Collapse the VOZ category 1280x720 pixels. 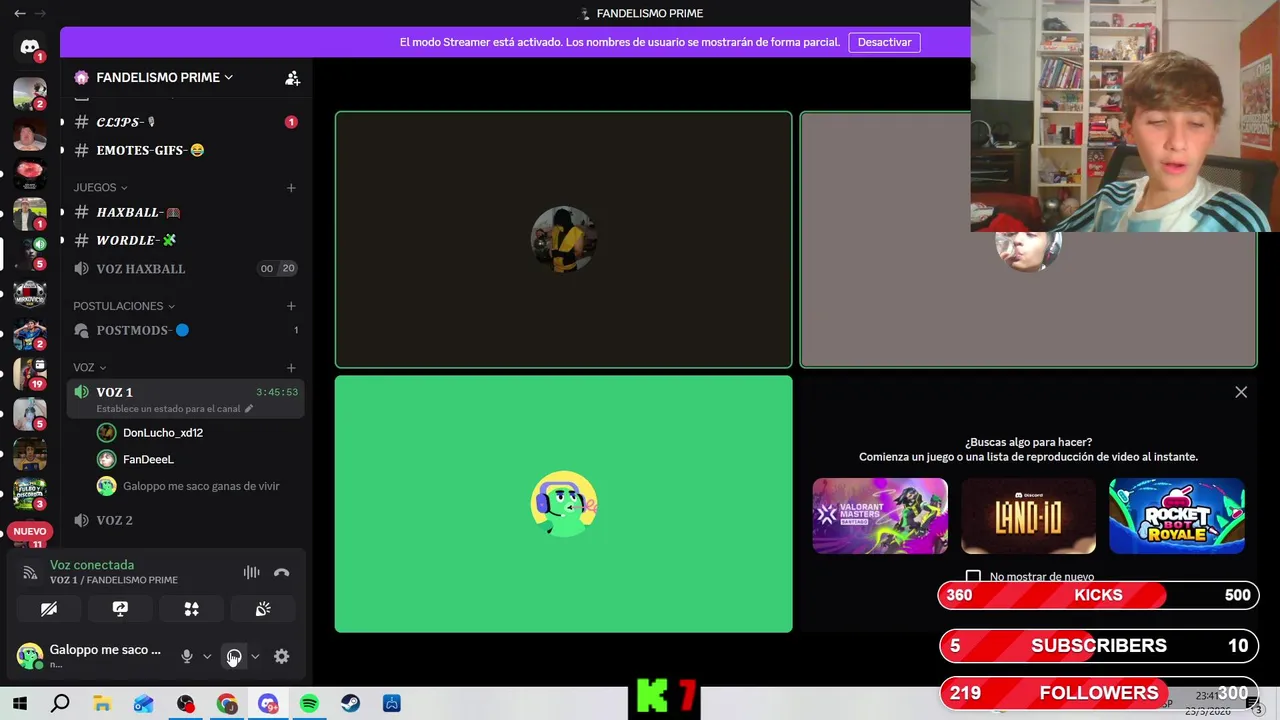tap(89, 368)
